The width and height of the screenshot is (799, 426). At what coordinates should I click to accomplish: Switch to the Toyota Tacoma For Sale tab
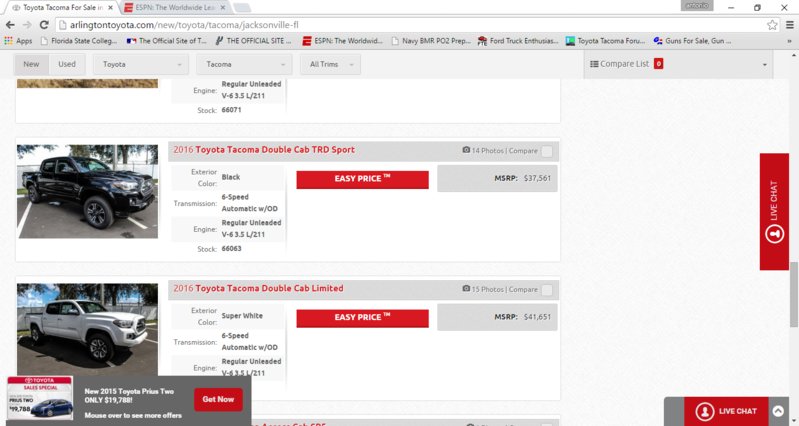pos(61,8)
